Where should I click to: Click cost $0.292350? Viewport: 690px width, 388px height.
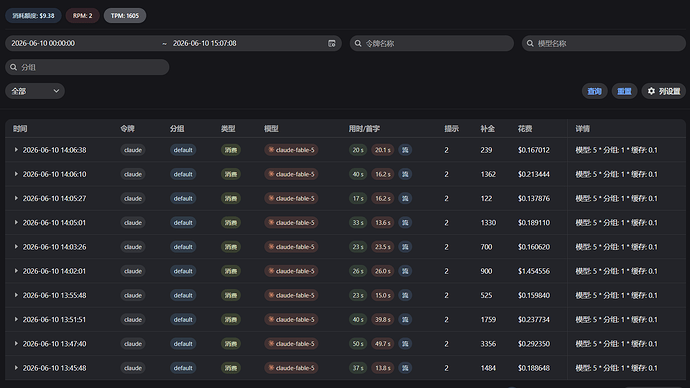pos(534,344)
